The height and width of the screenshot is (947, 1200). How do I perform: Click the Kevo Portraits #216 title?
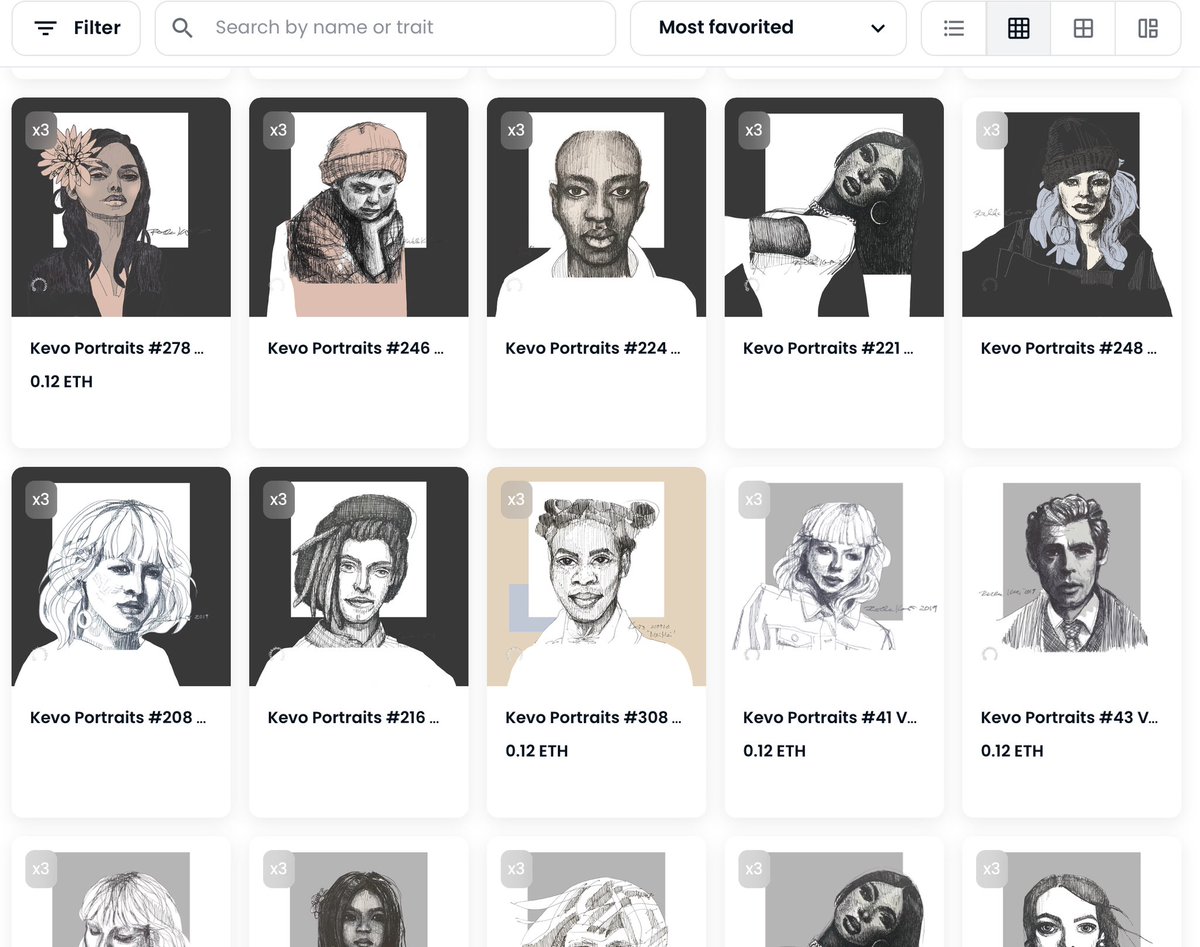point(354,717)
